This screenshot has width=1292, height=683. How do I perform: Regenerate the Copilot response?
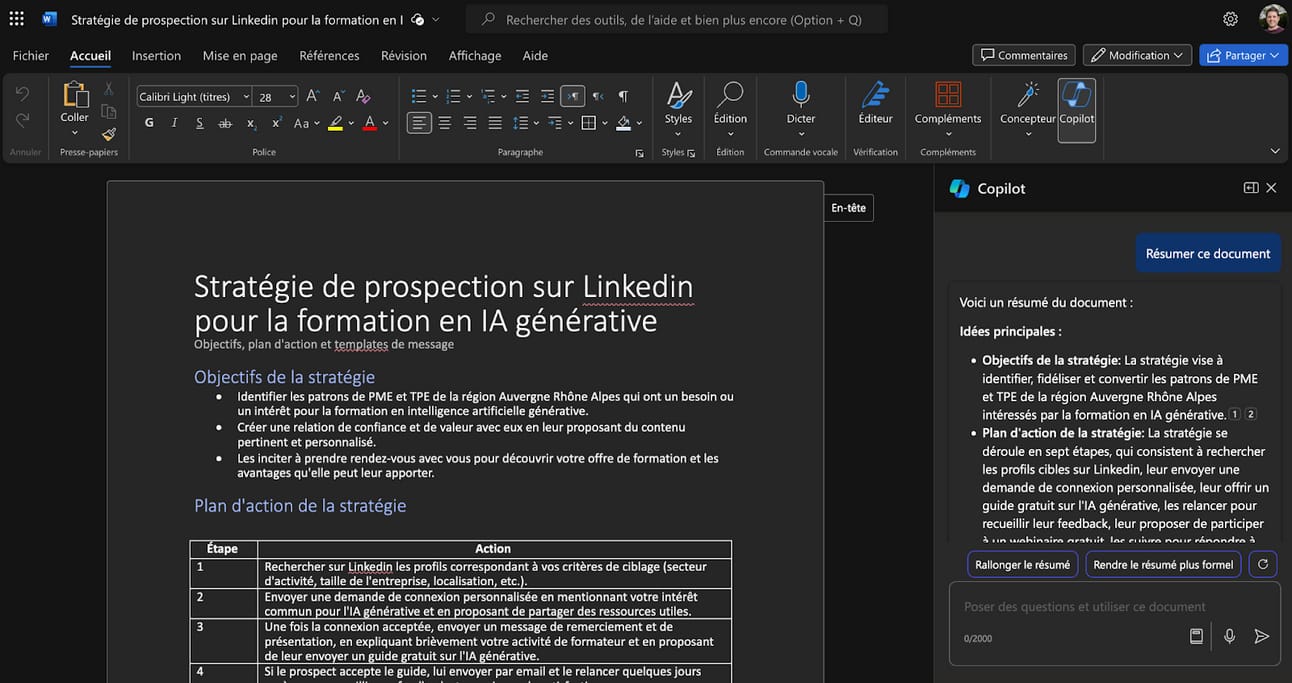(x=1263, y=564)
